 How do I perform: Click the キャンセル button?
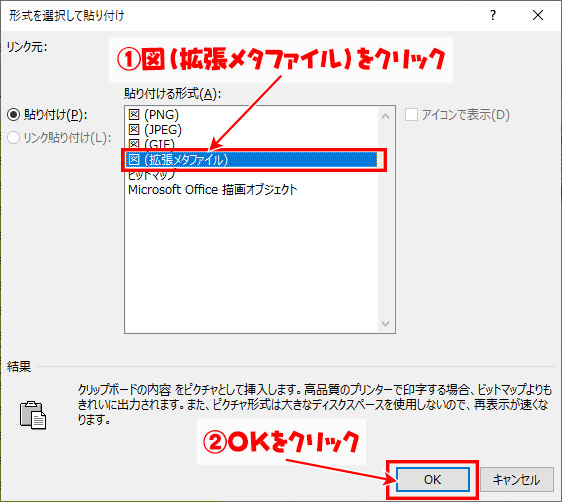[516, 479]
